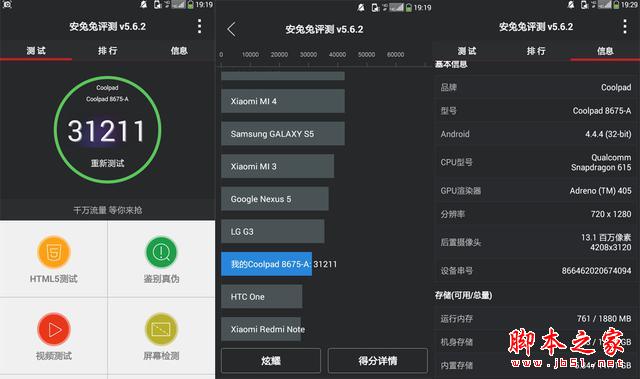Screen dimensions: 640x379
Task: Tap the 型号 Coolpad 8675-A info row
Action: (536, 111)
